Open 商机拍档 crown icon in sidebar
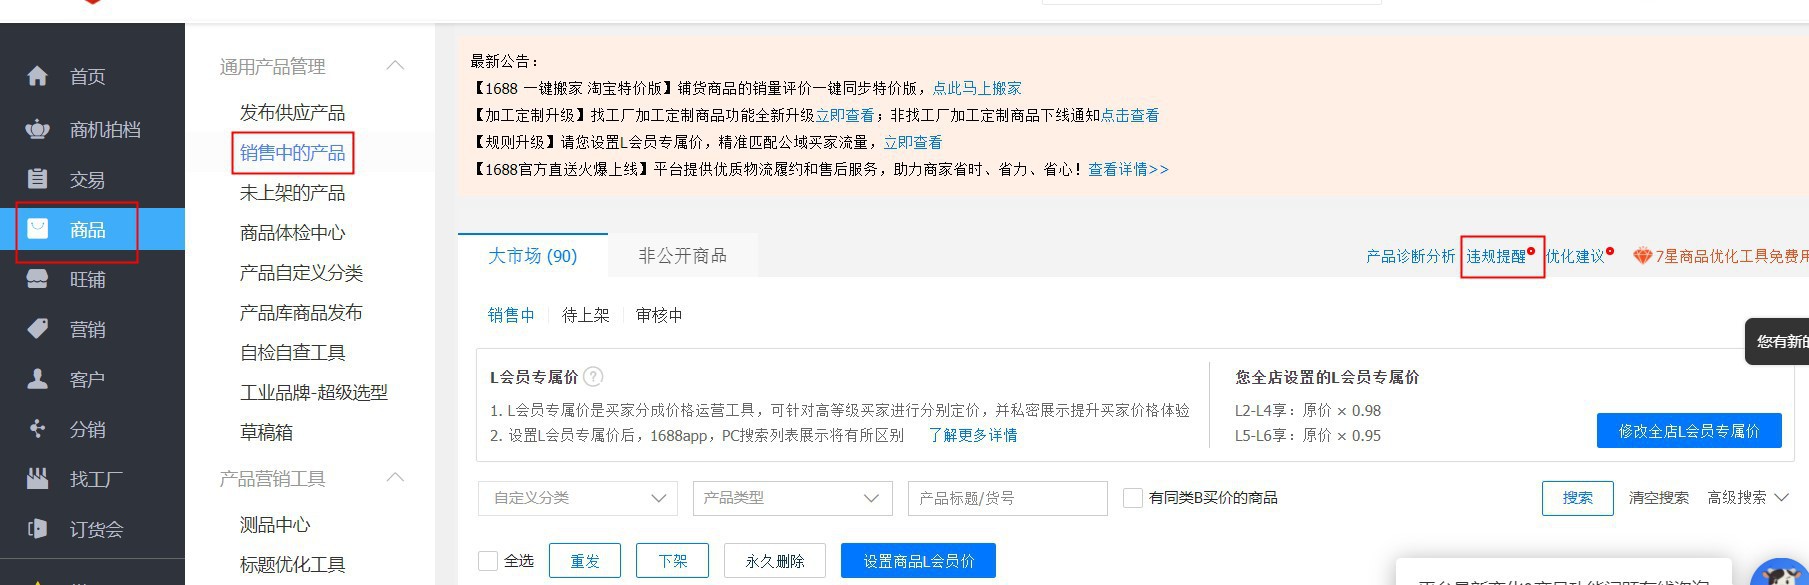 [37, 129]
